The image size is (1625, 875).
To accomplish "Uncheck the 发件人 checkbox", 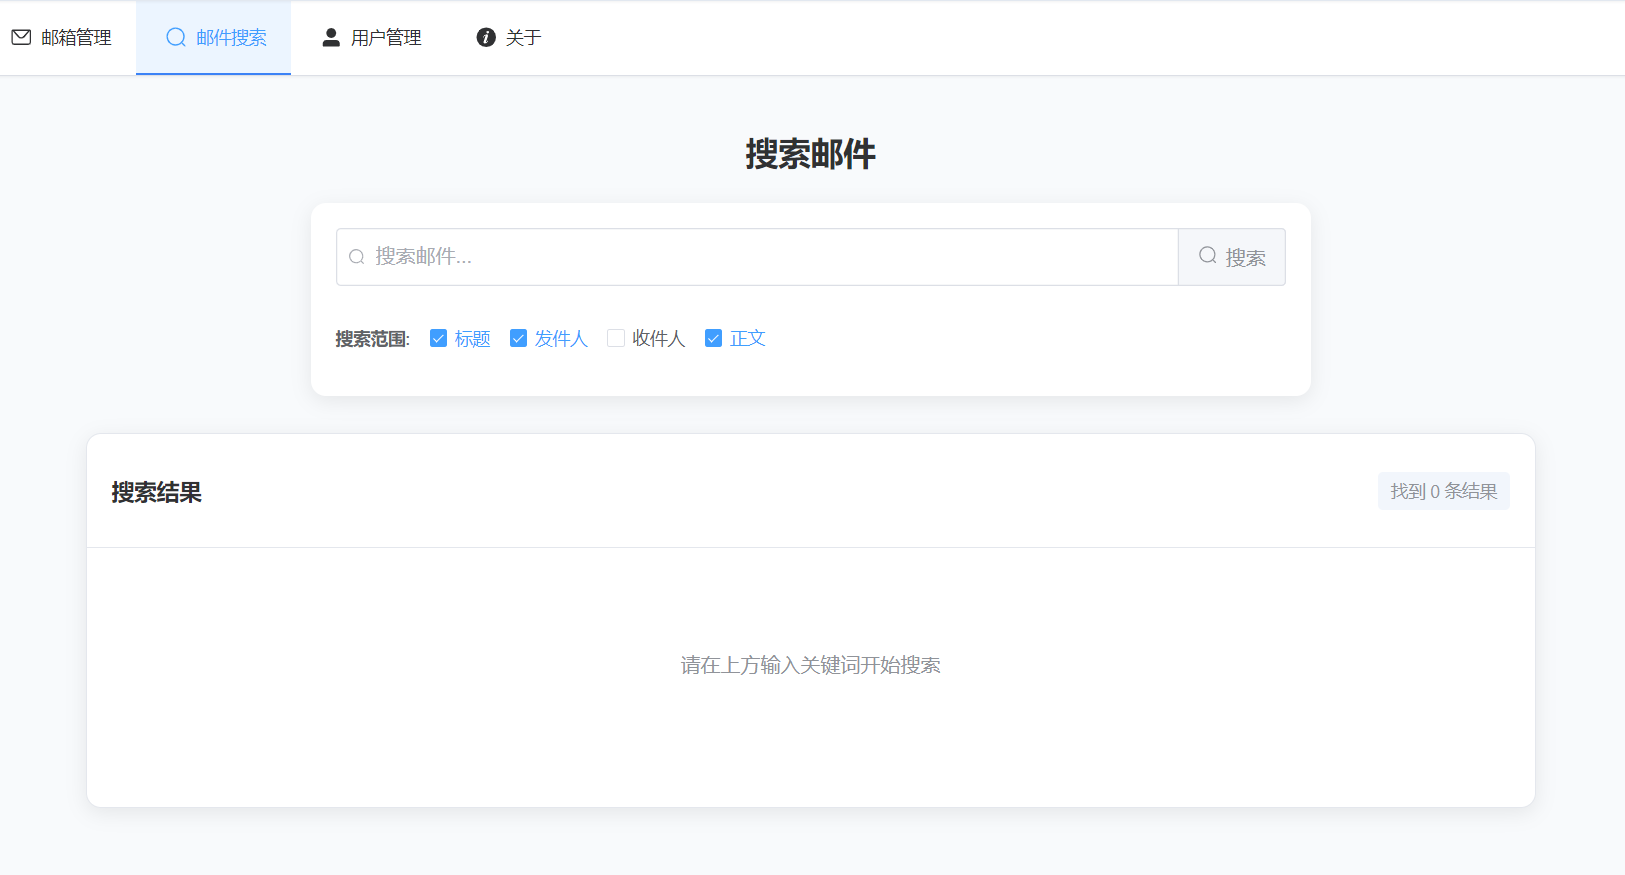I will [x=518, y=338].
